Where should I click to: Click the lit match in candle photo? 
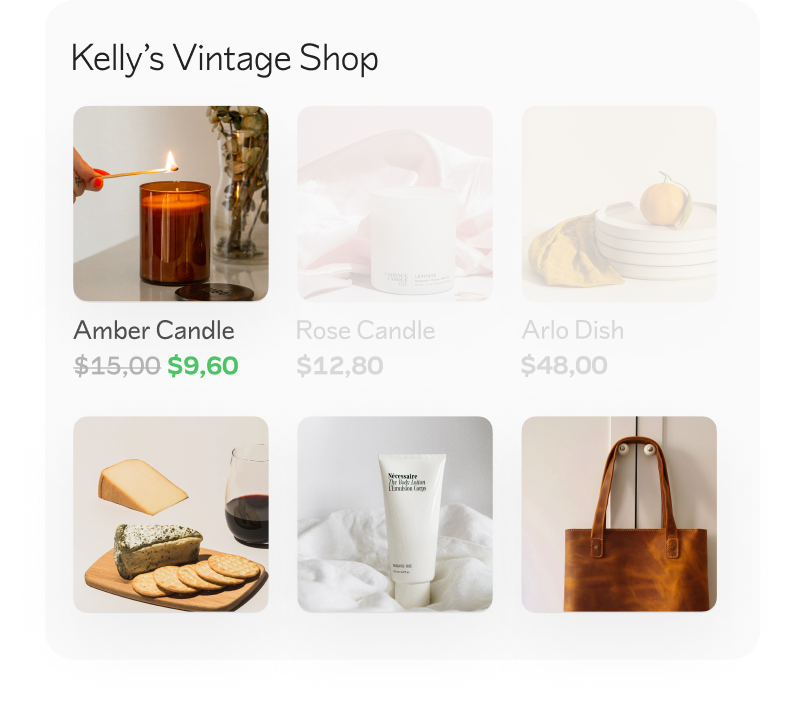[141, 171]
